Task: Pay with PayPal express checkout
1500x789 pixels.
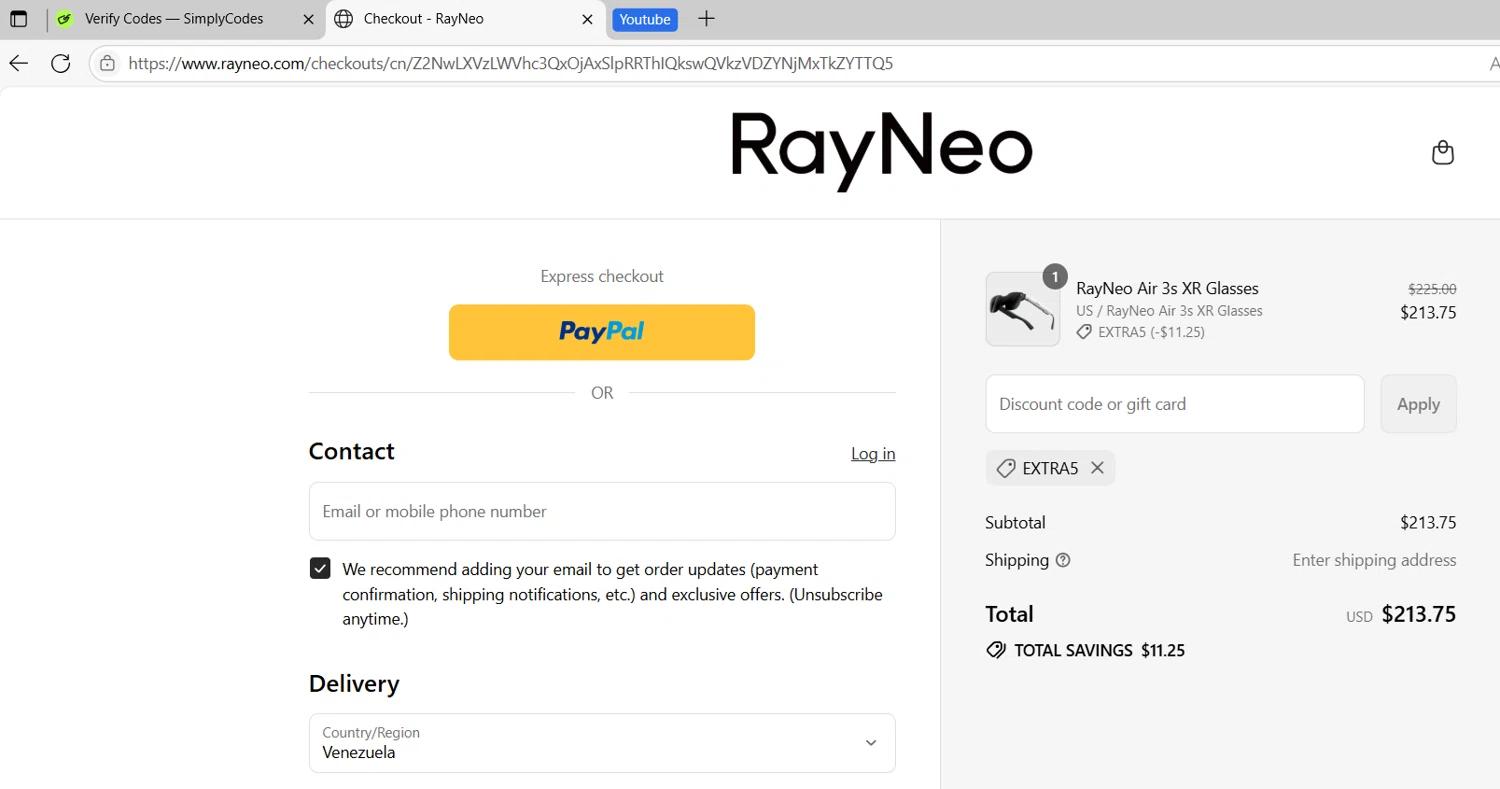Action: click(x=602, y=332)
